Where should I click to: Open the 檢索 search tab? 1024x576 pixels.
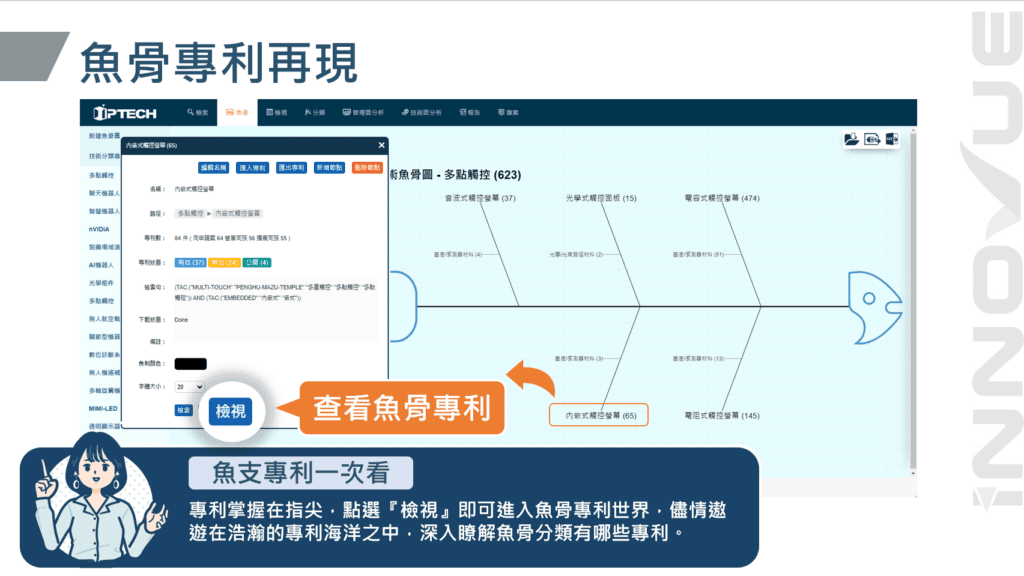click(x=198, y=113)
